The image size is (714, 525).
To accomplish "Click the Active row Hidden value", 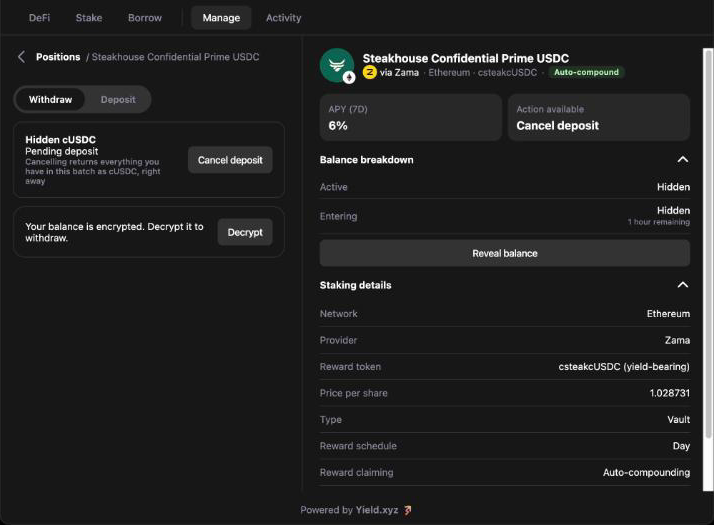I will click(673, 187).
